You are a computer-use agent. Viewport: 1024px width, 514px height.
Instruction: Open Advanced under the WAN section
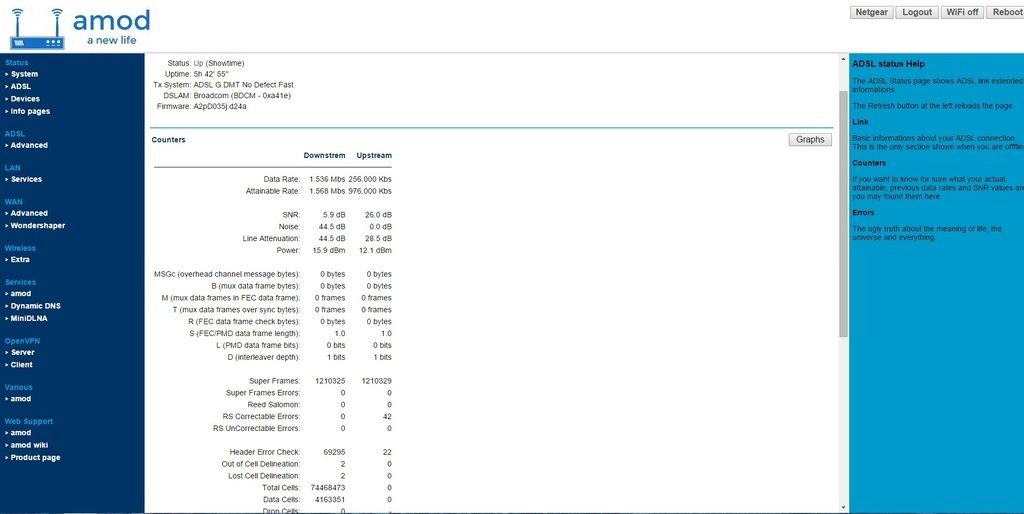tap(29, 213)
